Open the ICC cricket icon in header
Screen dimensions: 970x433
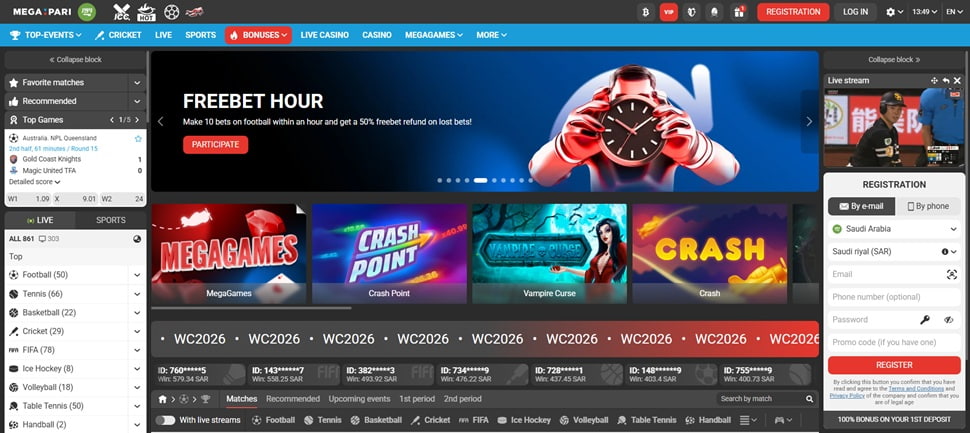point(122,12)
